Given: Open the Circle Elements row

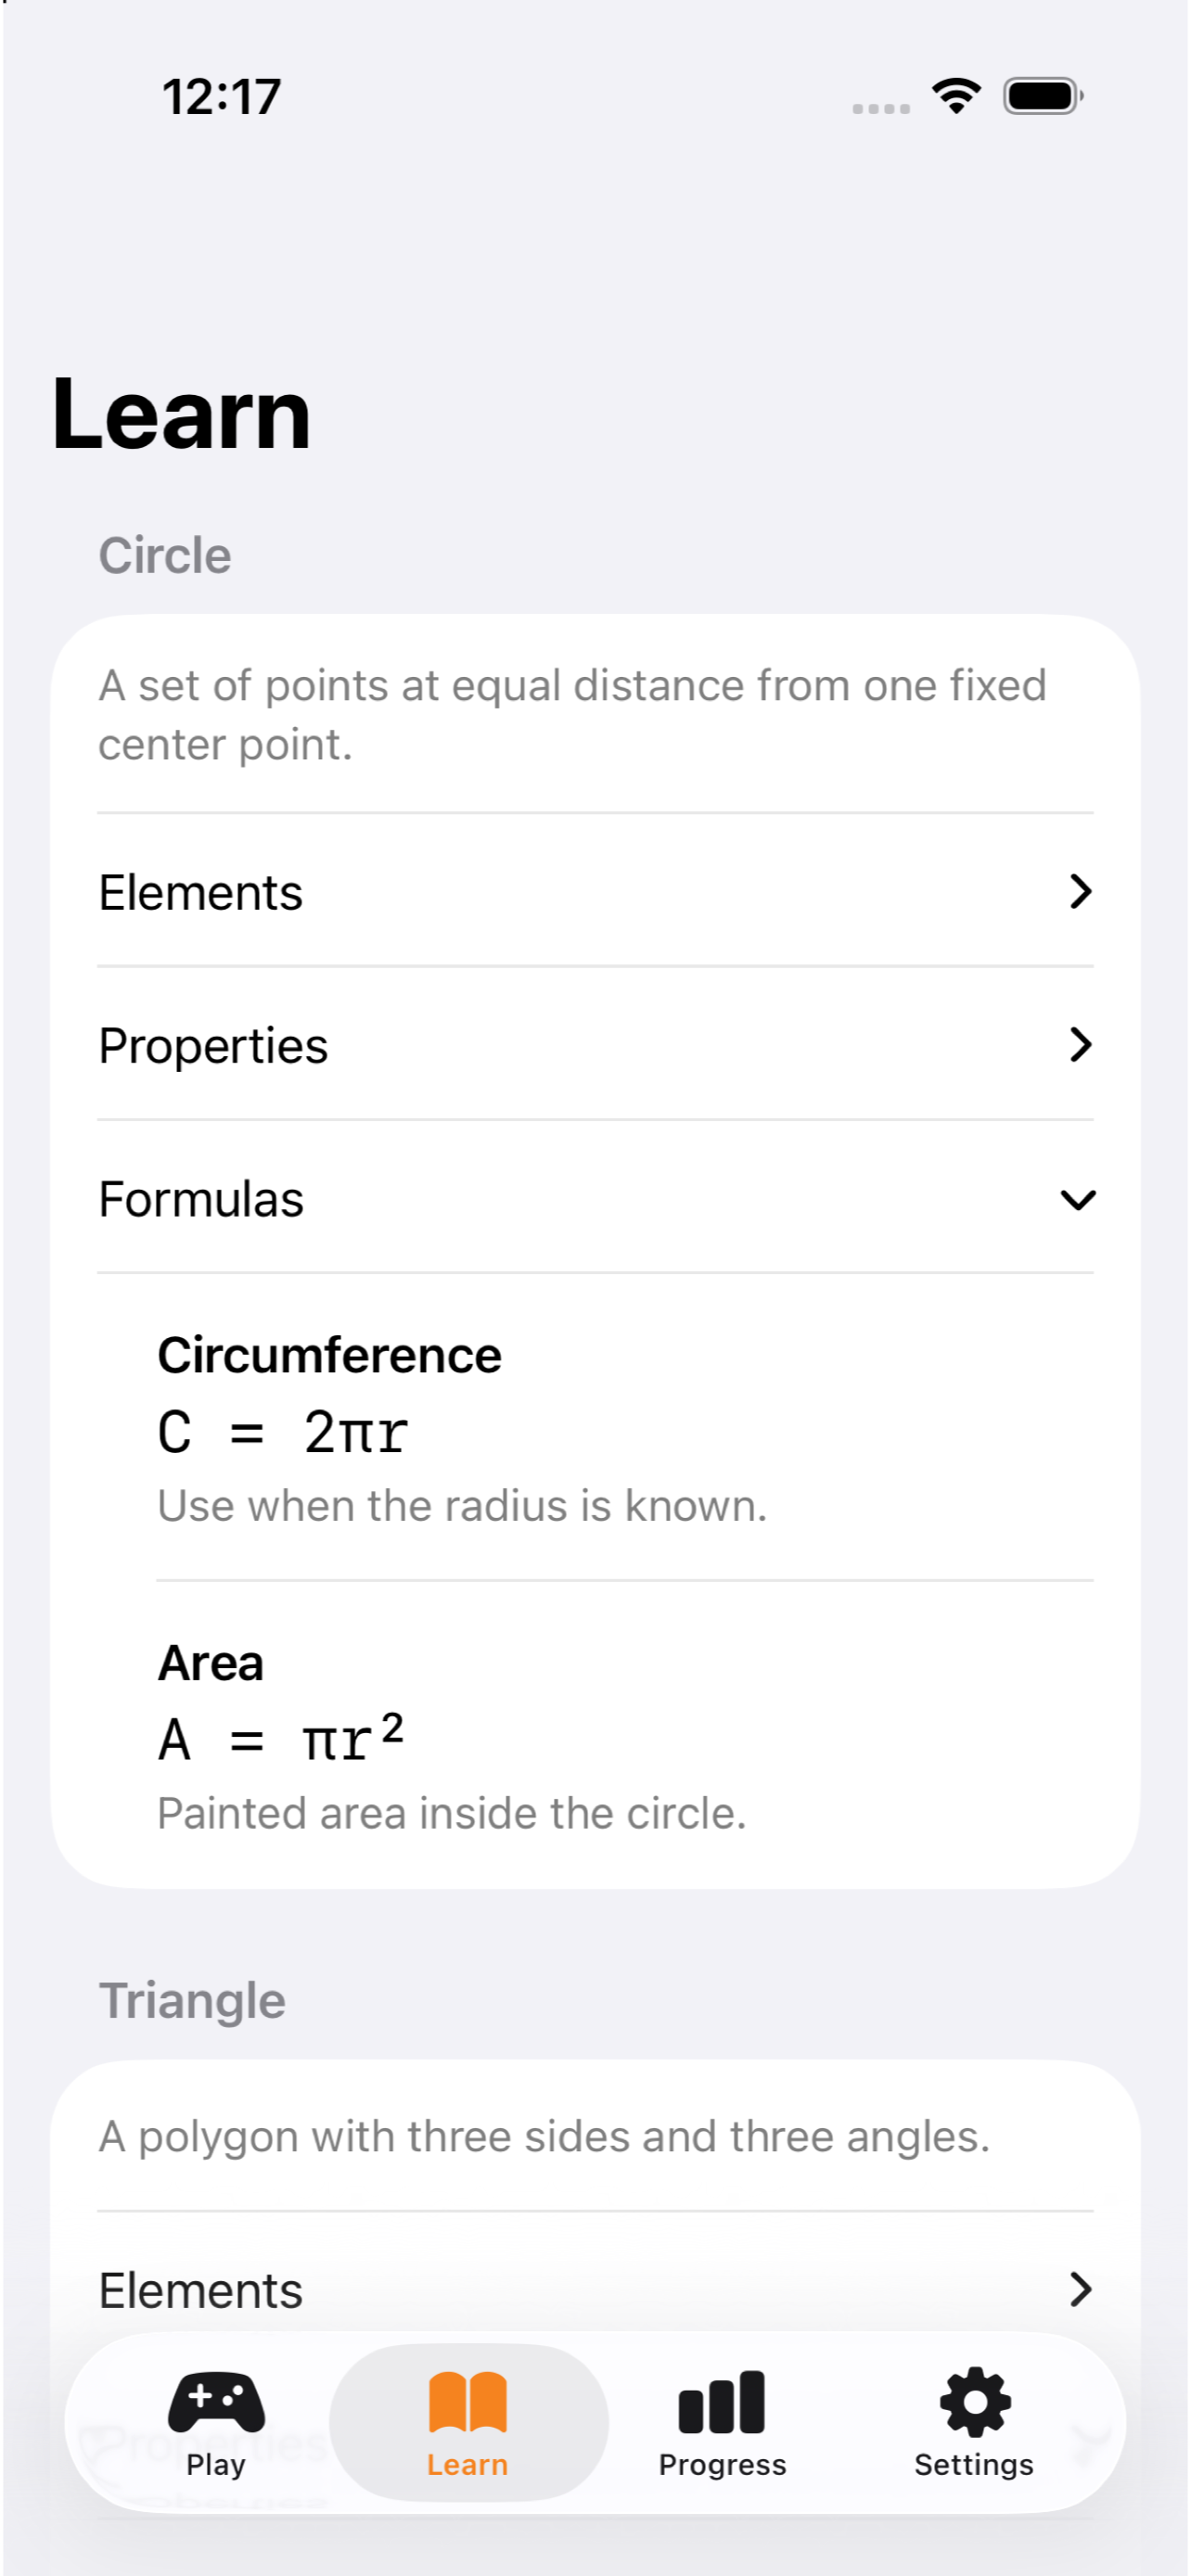Looking at the screenshot, I should (x=595, y=891).
